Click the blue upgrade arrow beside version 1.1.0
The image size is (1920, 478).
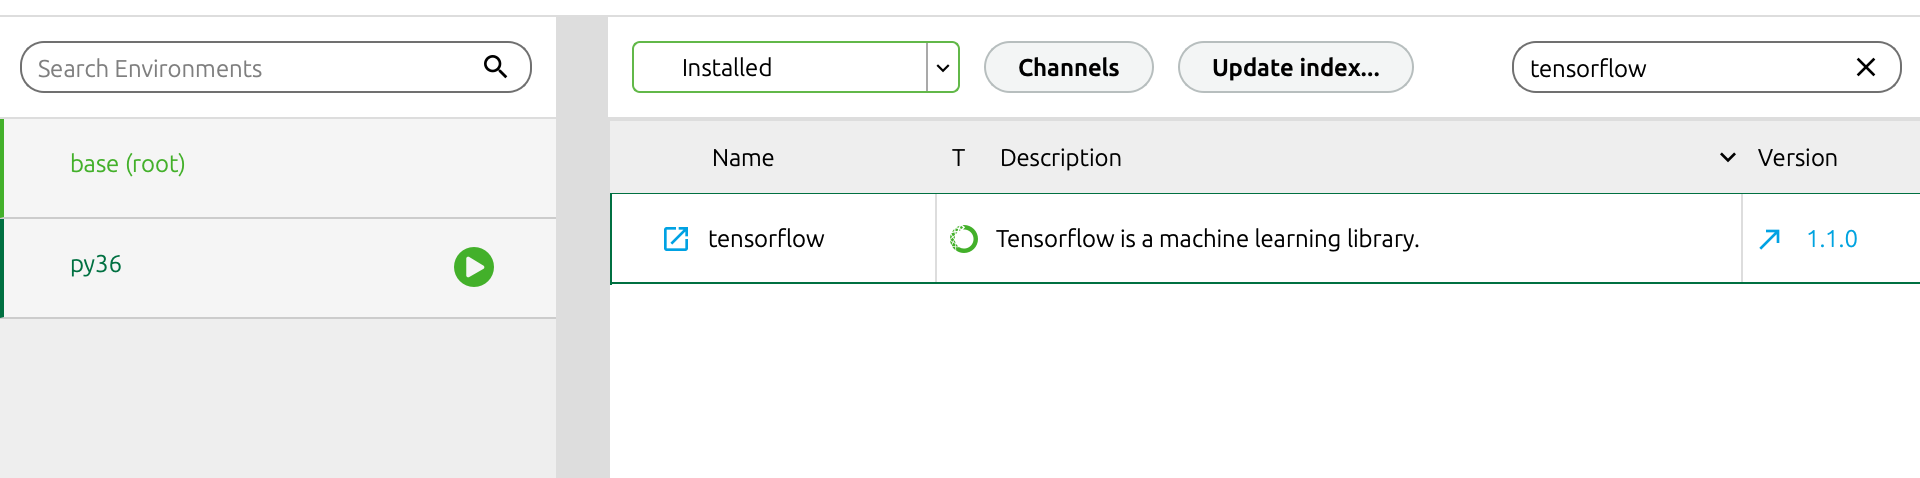pos(1770,239)
